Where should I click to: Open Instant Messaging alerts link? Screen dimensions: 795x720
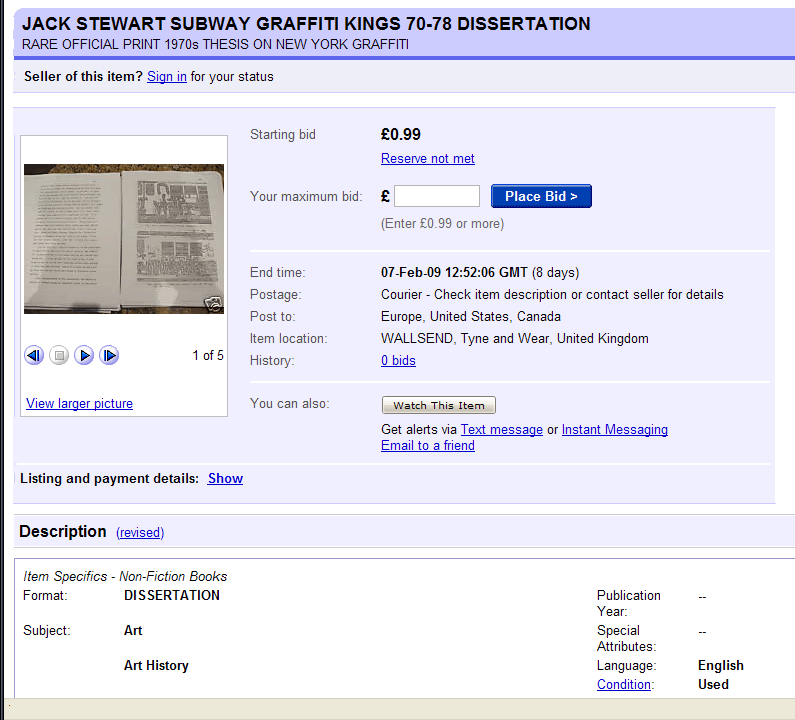click(x=615, y=429)
